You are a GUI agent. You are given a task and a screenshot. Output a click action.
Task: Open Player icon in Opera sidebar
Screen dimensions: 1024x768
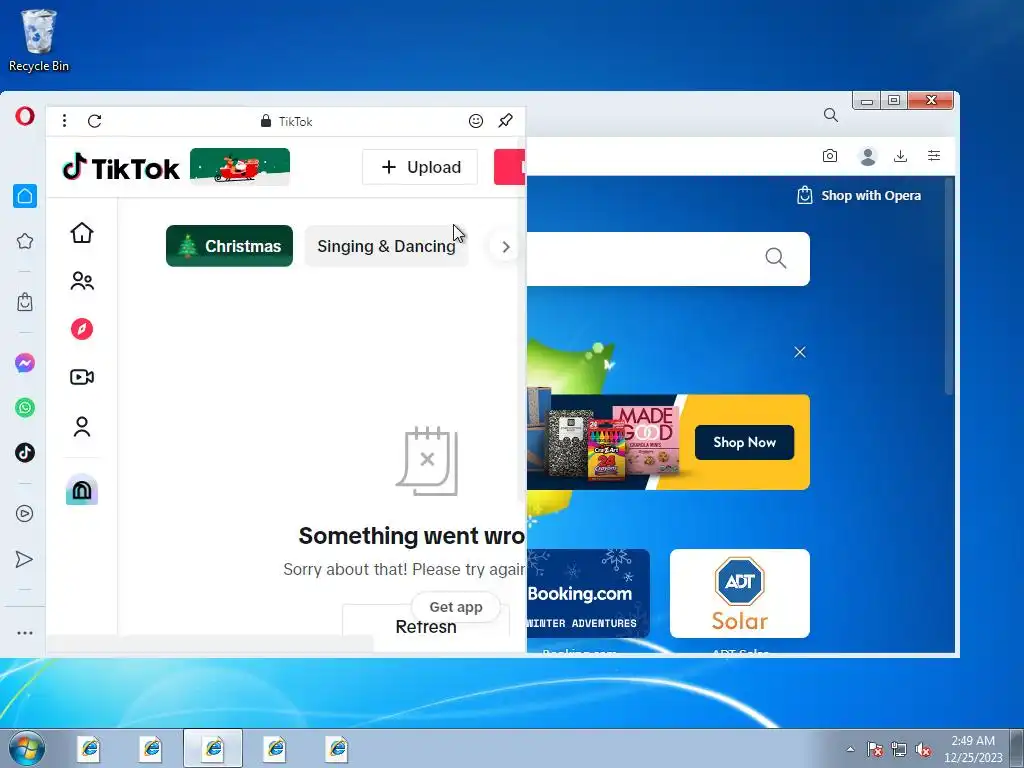coord(25,513)
